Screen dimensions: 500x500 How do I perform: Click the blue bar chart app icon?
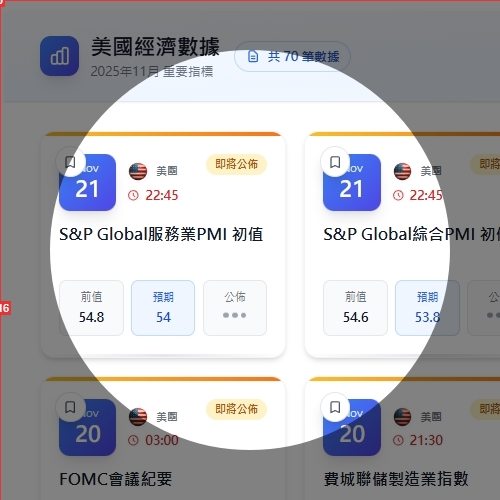tap(59, 56)
